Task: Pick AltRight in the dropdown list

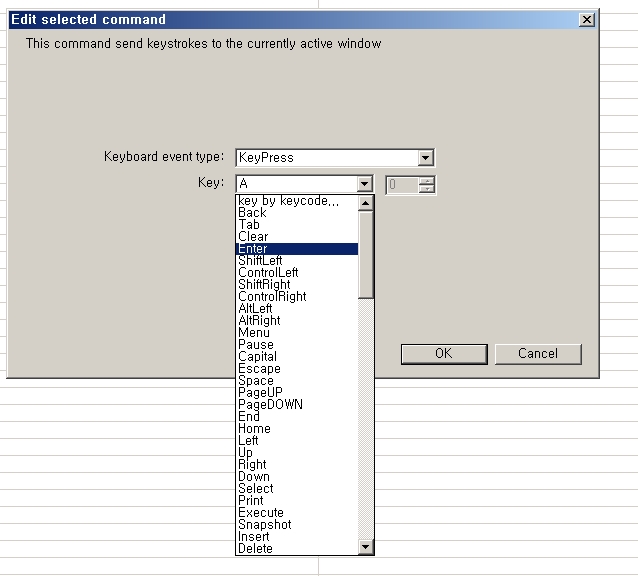Action: pyautogui.click(x=297, y=321)
